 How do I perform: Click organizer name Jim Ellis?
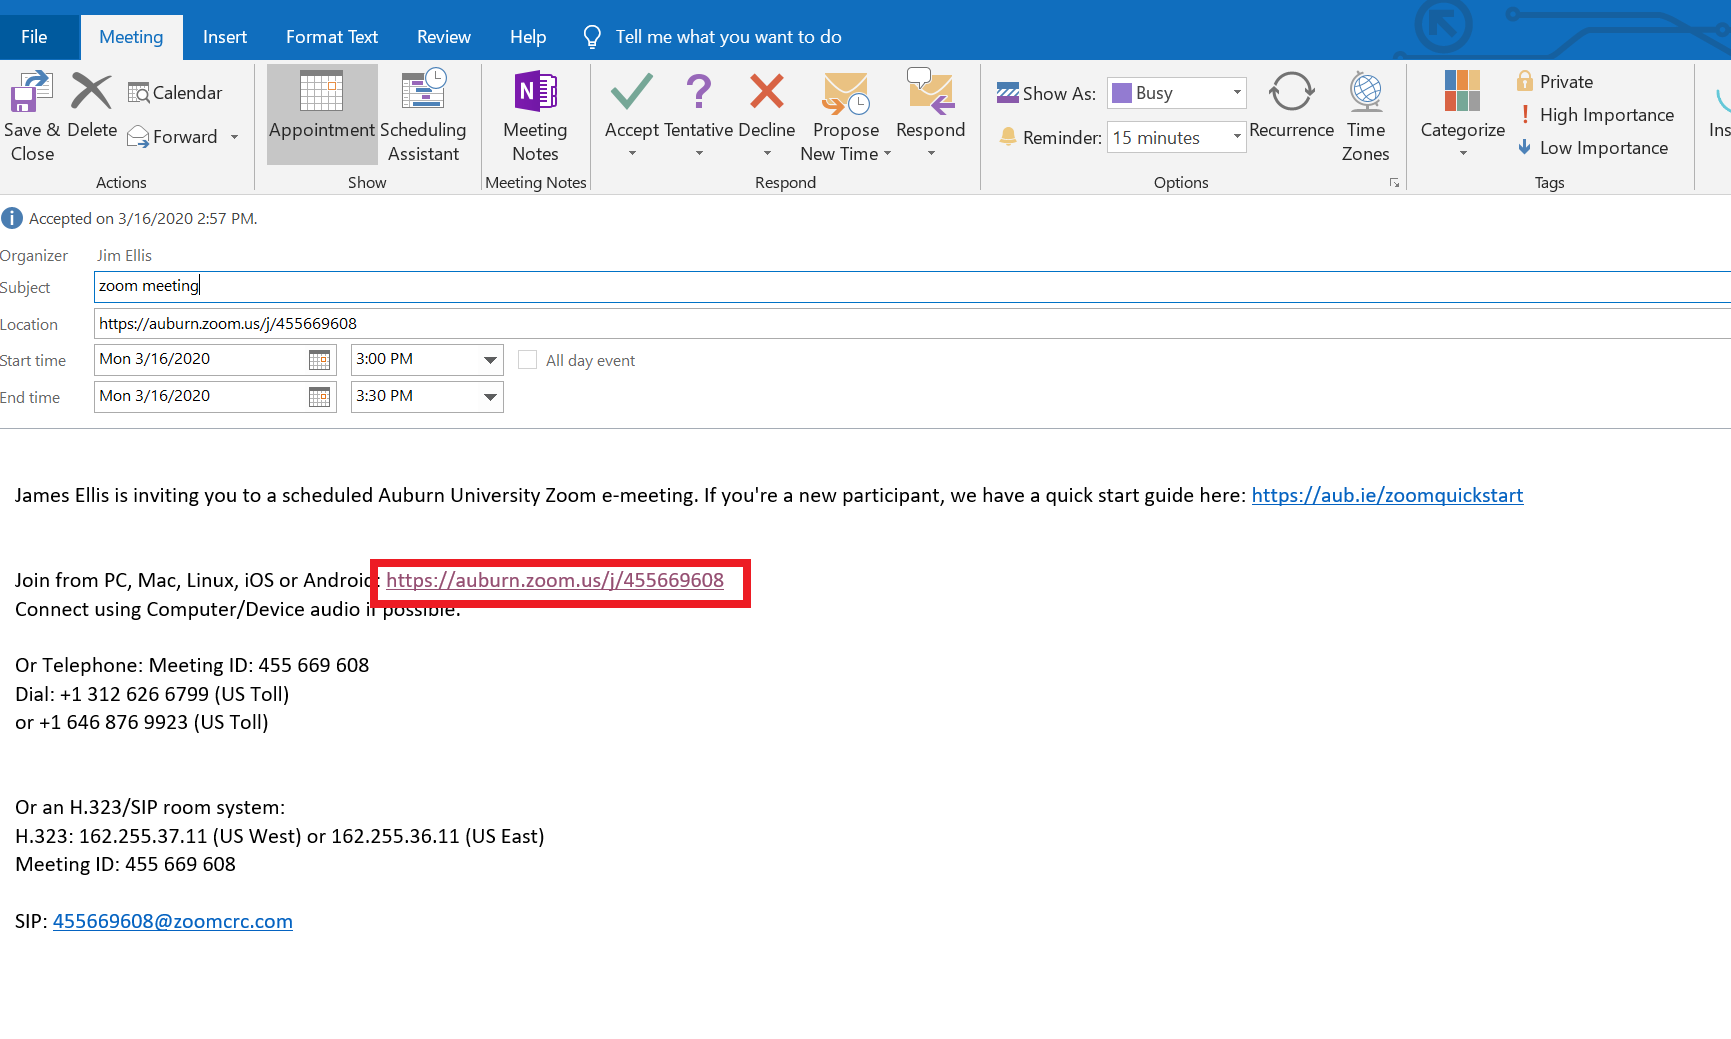[x=124, y=256]
